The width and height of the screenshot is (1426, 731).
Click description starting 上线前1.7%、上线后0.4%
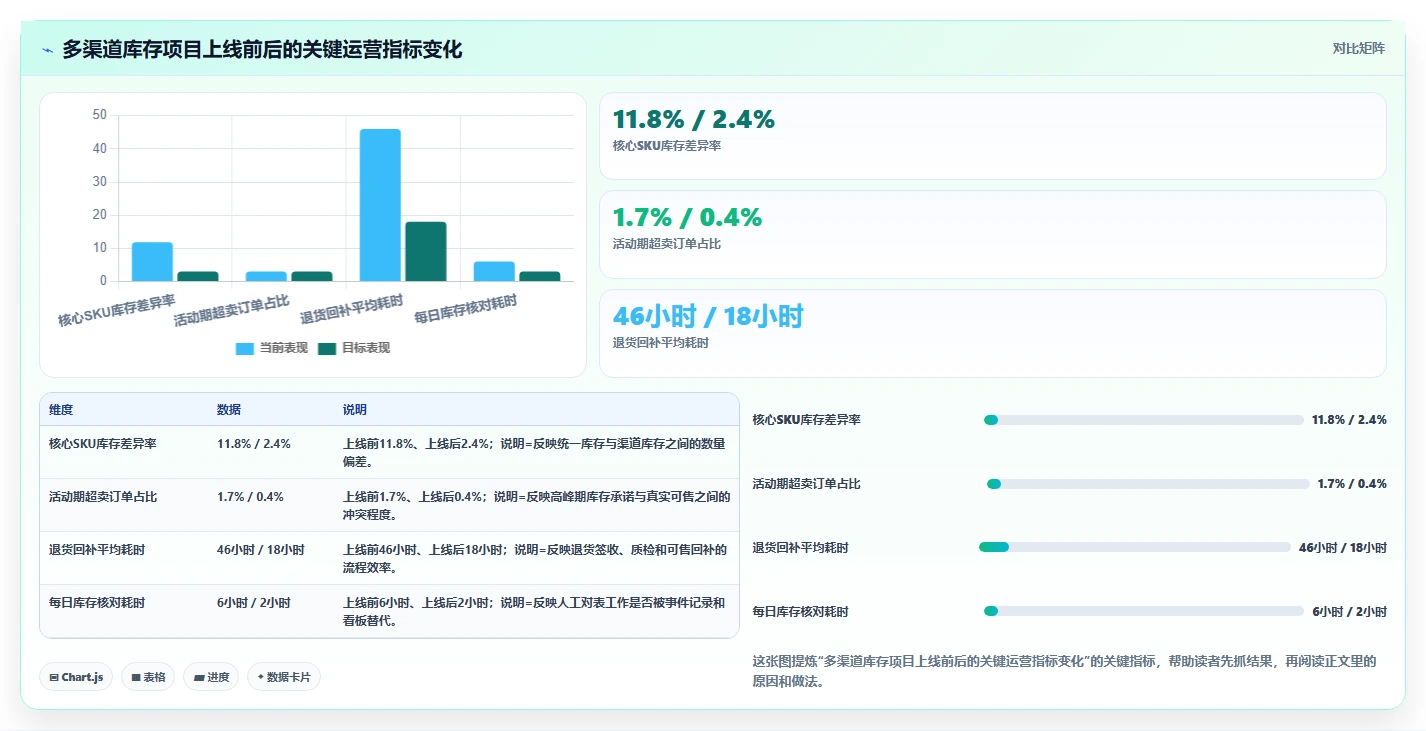click(x=537, y=505)
